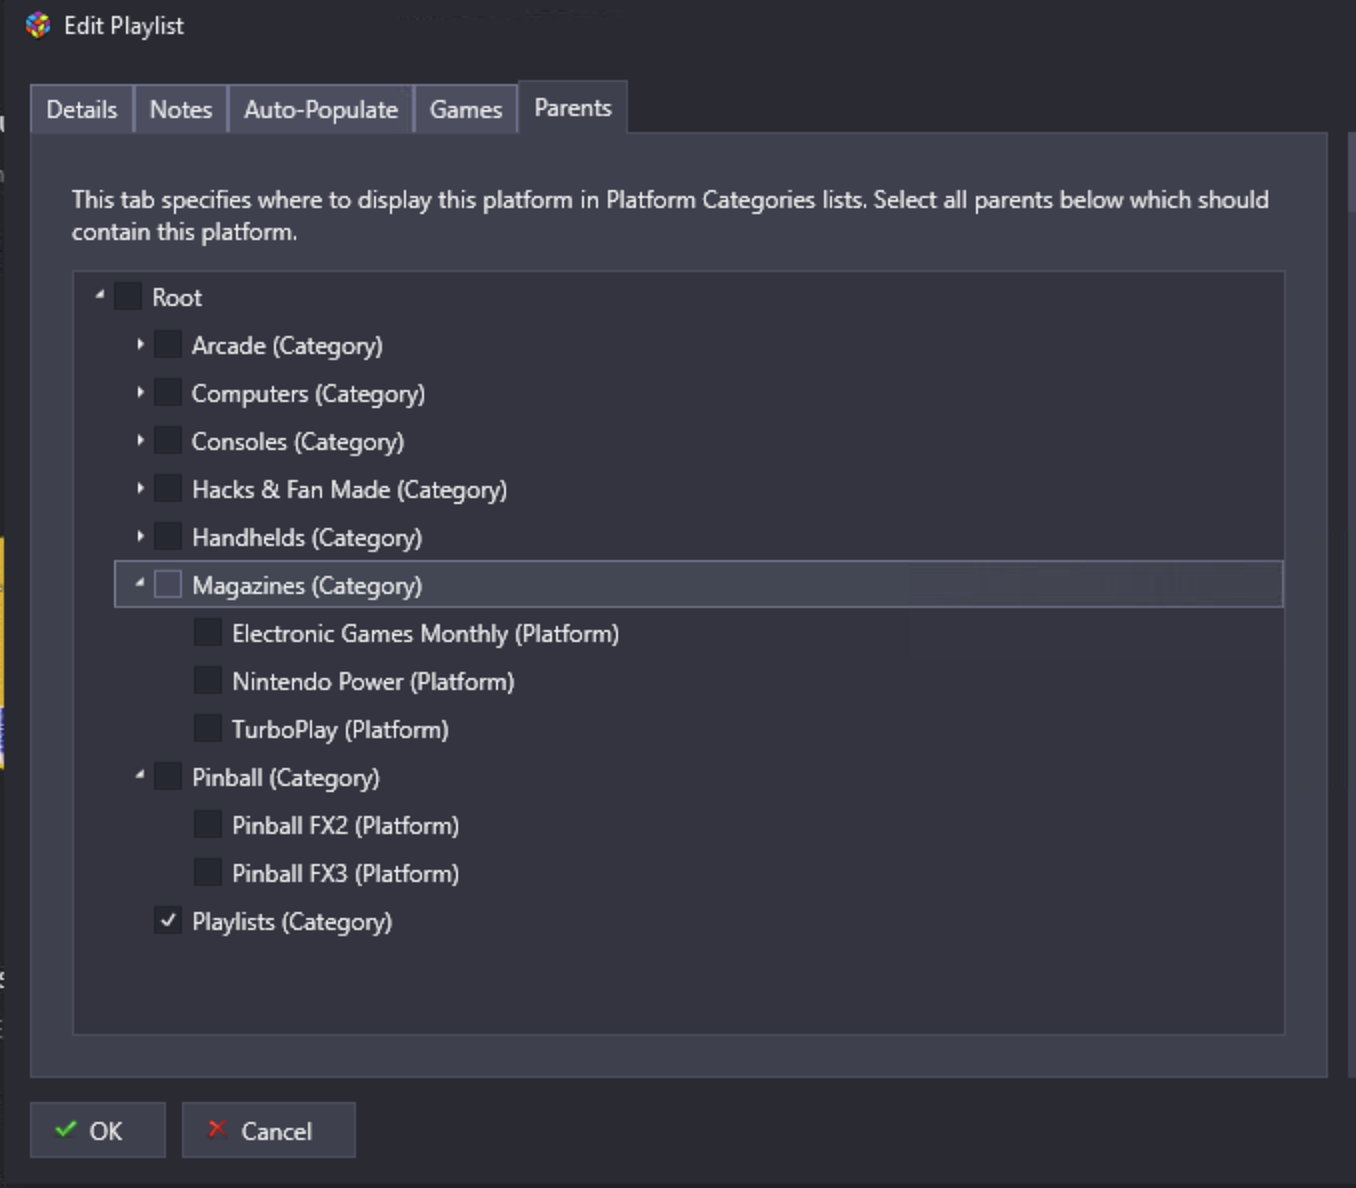Expand the Consoles category arrow
The height and width of the screenshot is (1188, 1356).
click(x=140, y=441)
